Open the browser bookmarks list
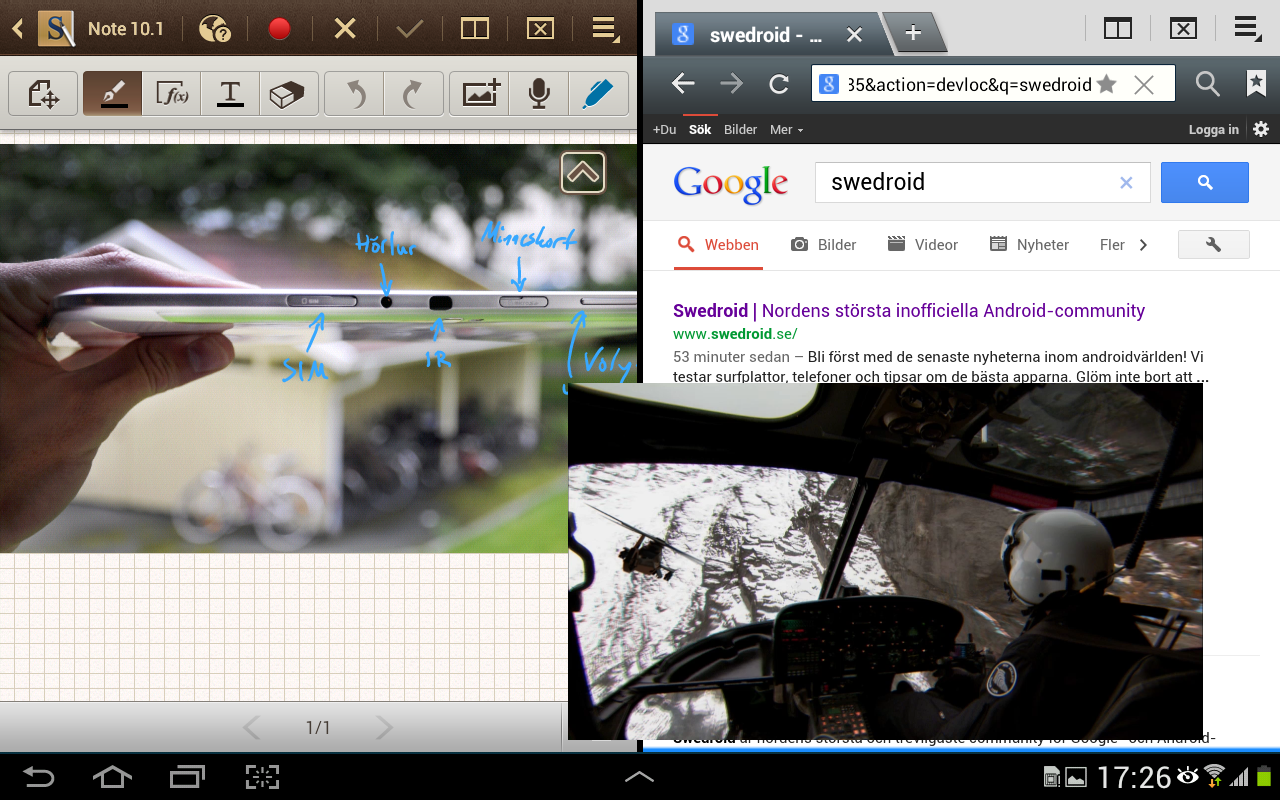This screenshot has width=1280, height=800. coord(1256,84)
